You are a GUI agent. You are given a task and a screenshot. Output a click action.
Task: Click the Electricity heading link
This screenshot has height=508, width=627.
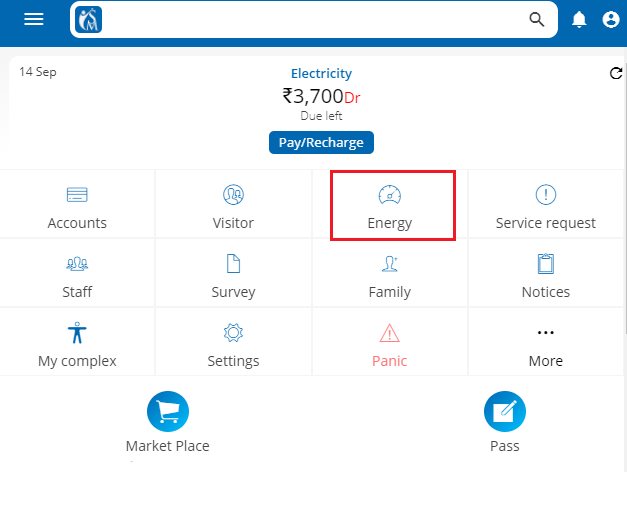click(x=321, y=74)
